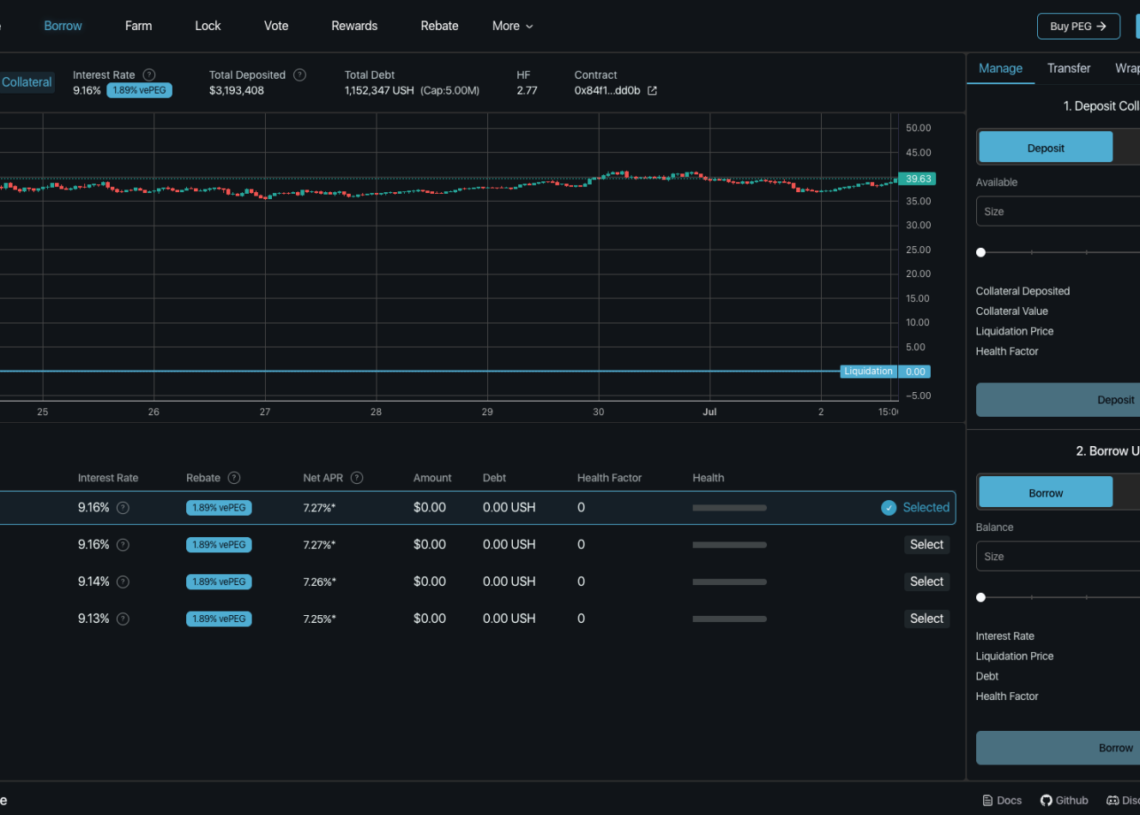Expand the More dropdown menu
Viewport: 1140px width, 815px height.
pos(512,26)
